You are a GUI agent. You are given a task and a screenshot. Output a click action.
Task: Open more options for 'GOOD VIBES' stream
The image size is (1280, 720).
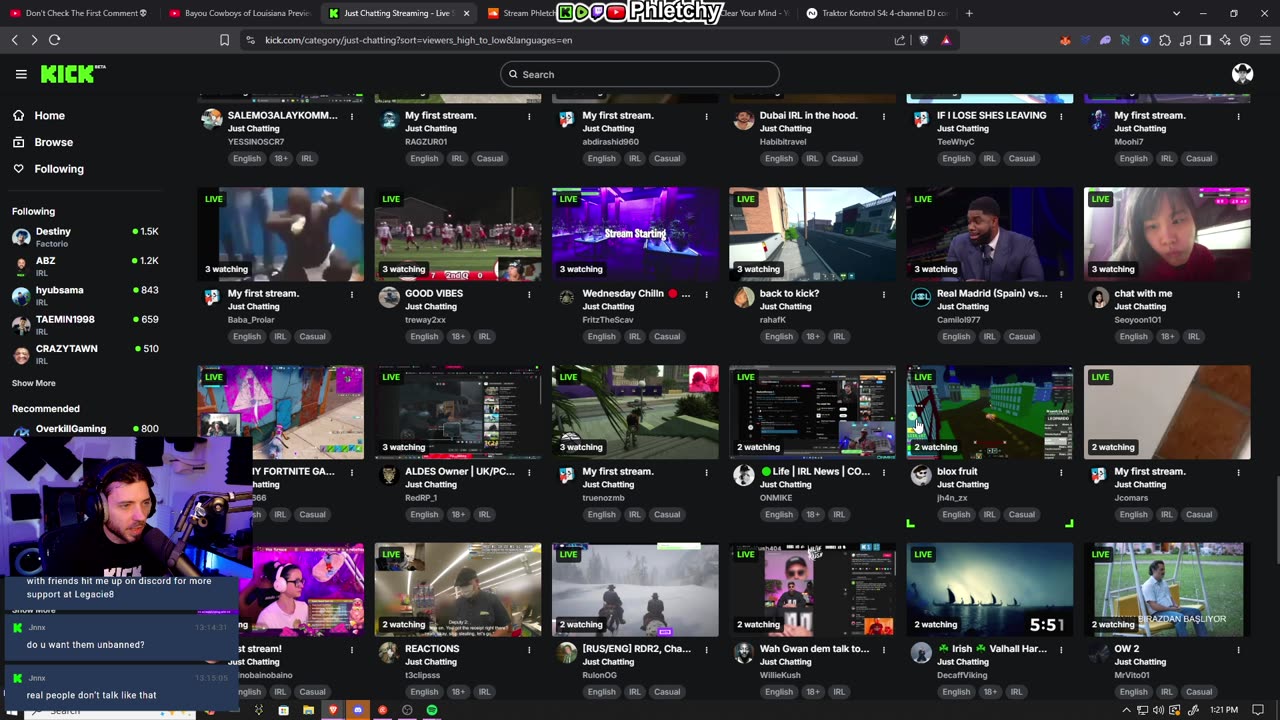pos(529,294)
